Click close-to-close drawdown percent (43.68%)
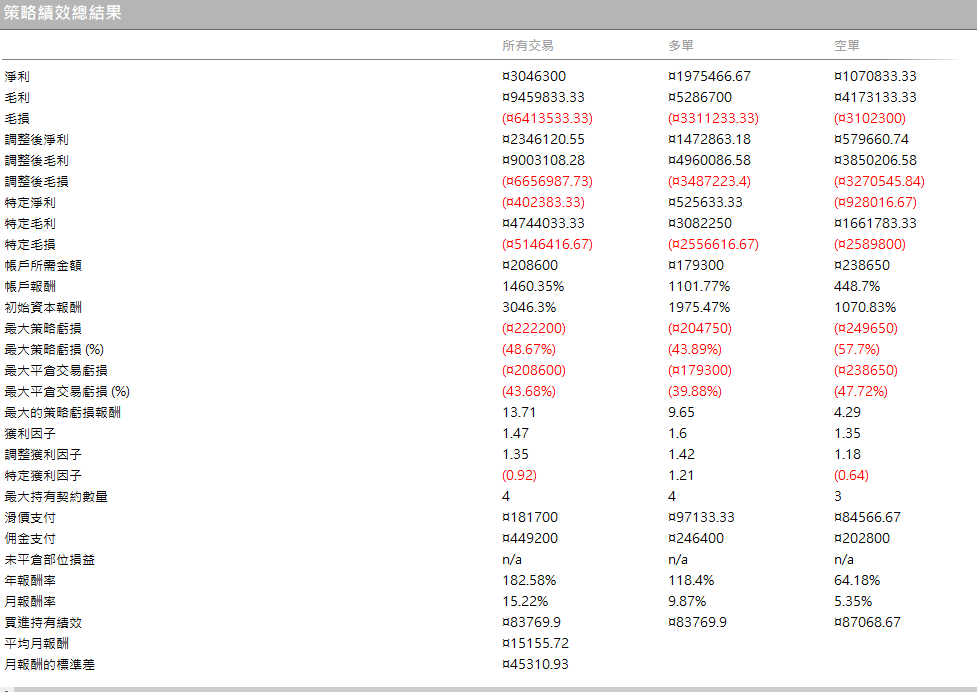This screenshot has height=692, width=977. pos(529,392)
